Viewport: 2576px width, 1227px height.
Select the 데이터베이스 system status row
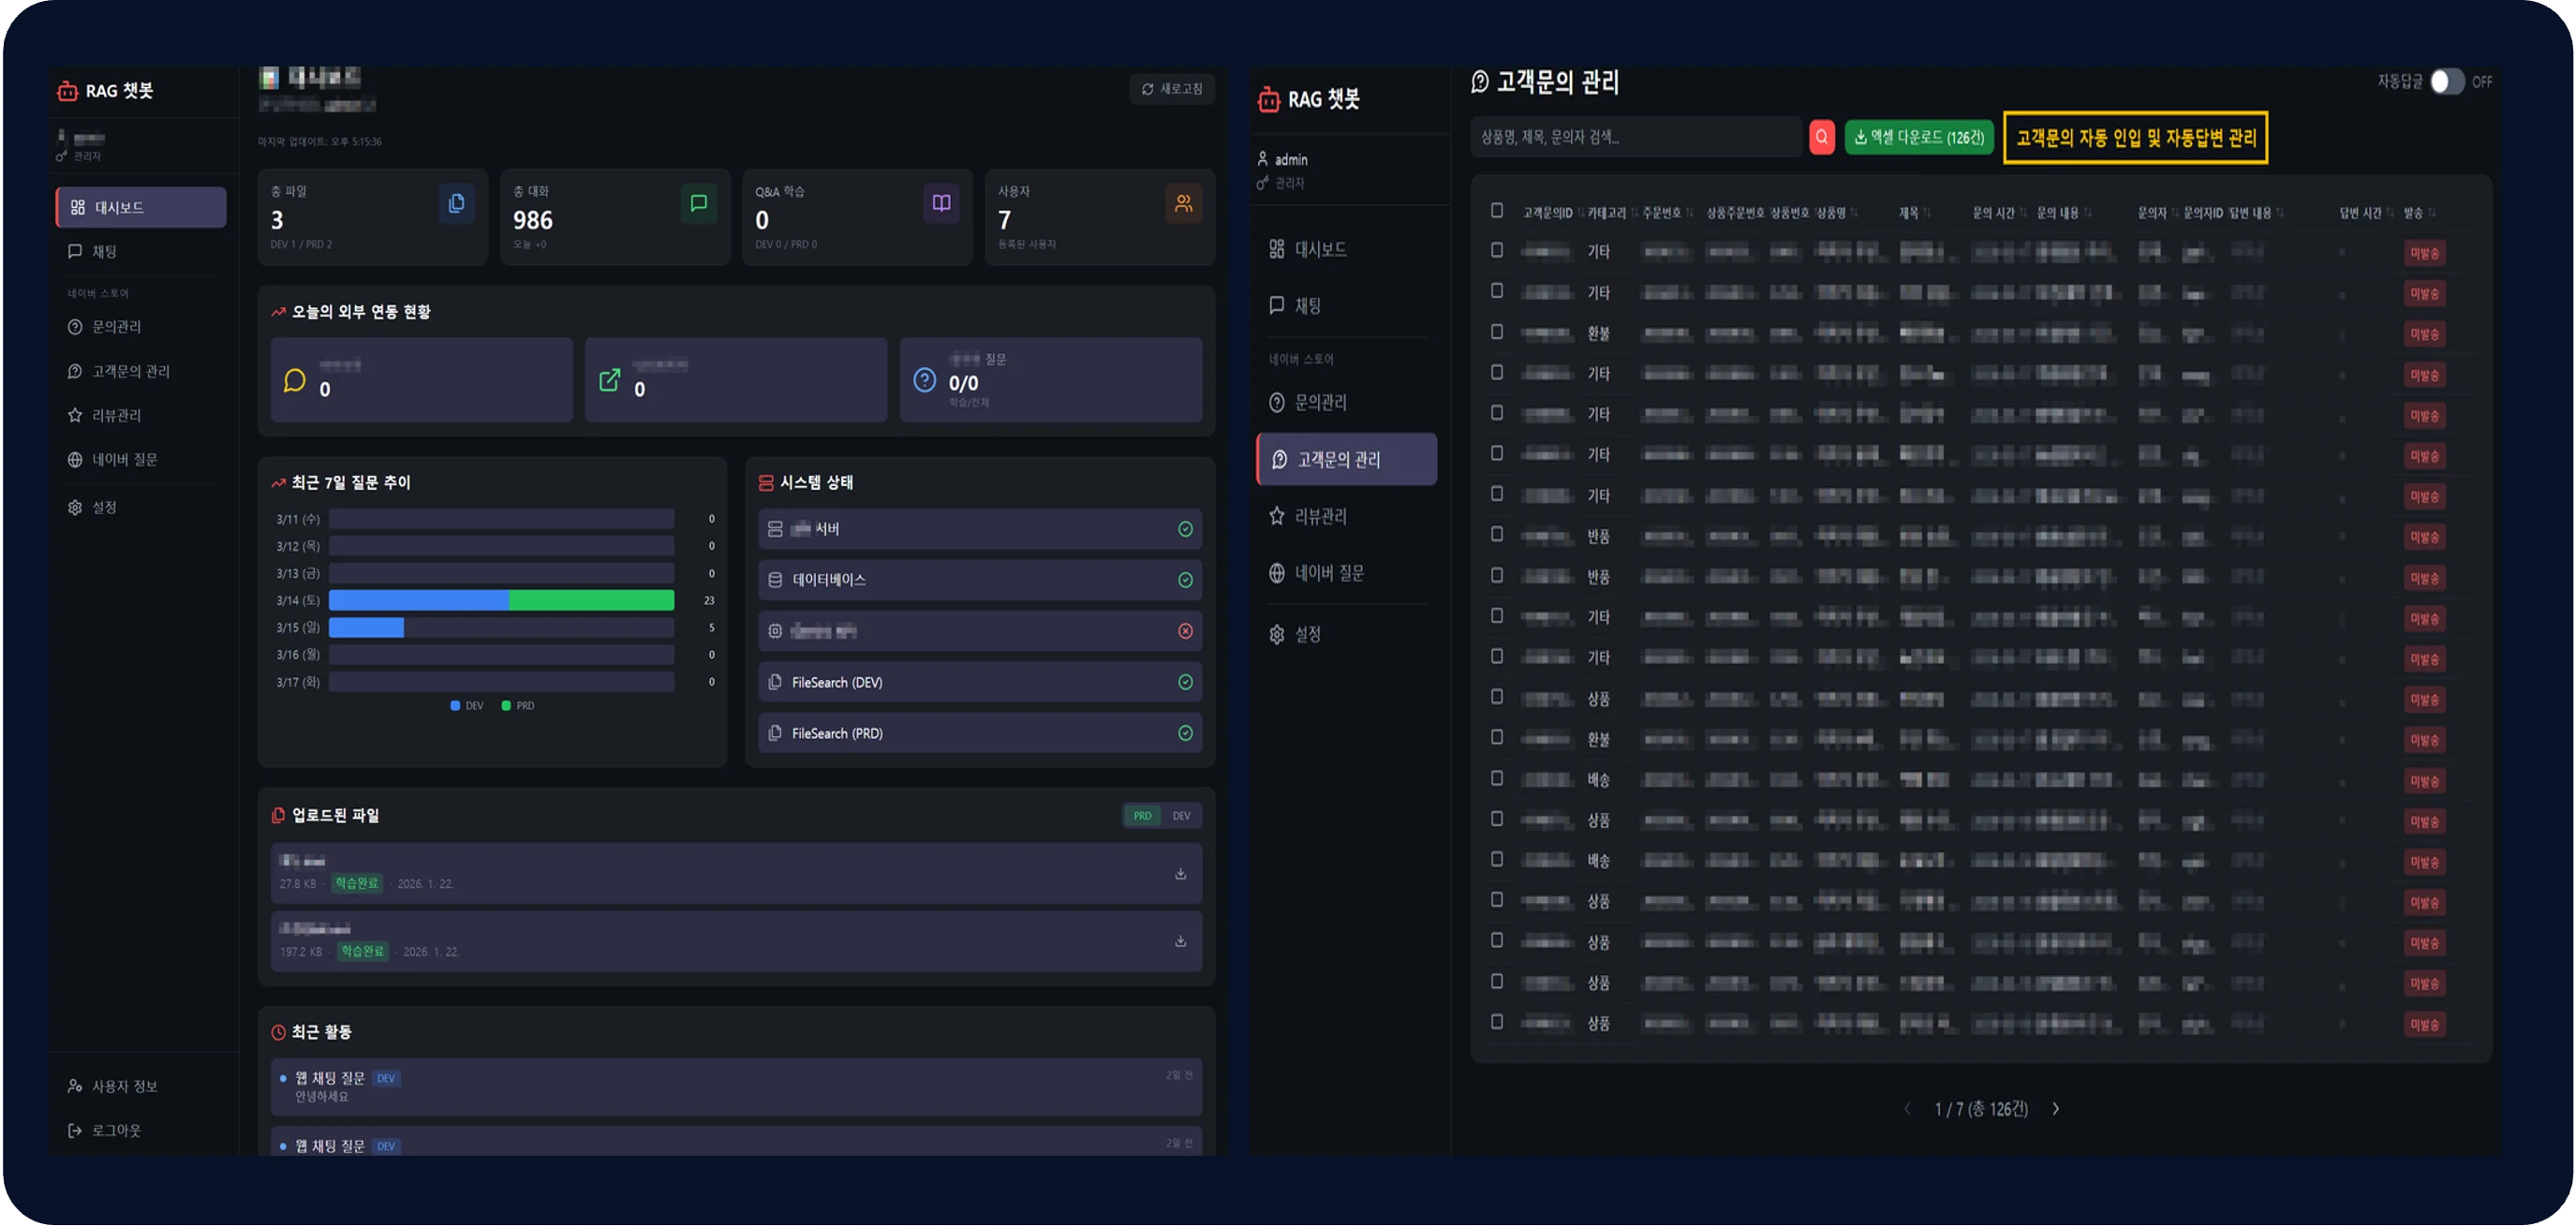pos(980,581)
